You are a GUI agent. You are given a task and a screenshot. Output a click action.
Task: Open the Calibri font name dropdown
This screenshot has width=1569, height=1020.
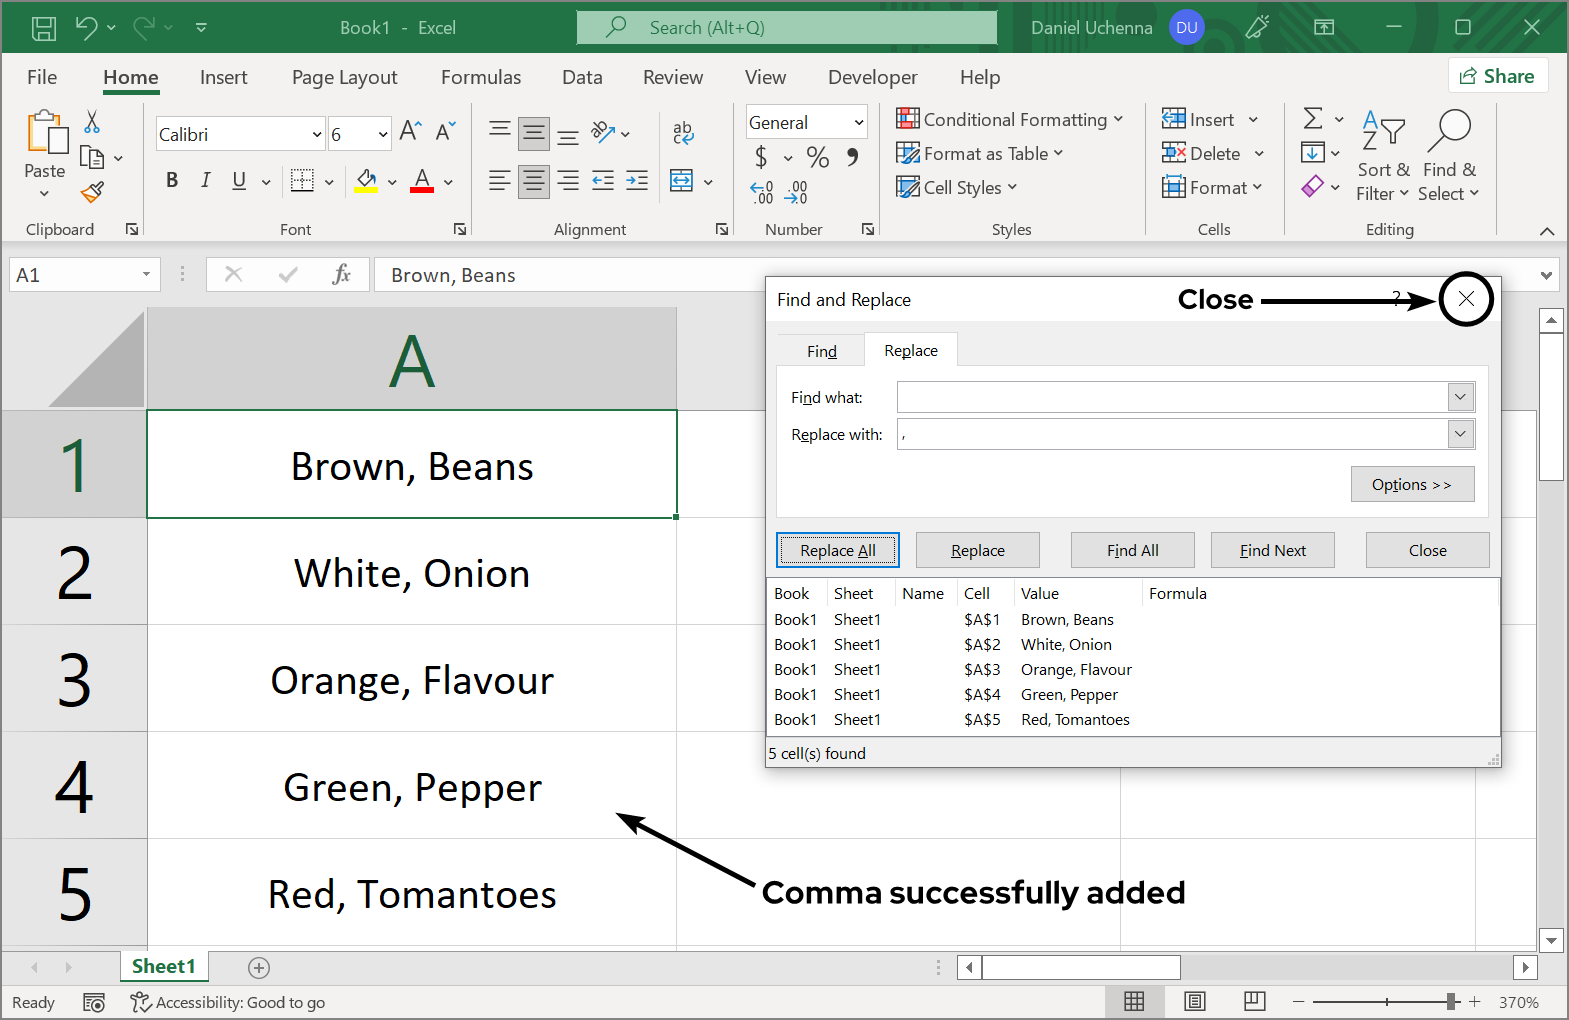[x=317, y=134]
